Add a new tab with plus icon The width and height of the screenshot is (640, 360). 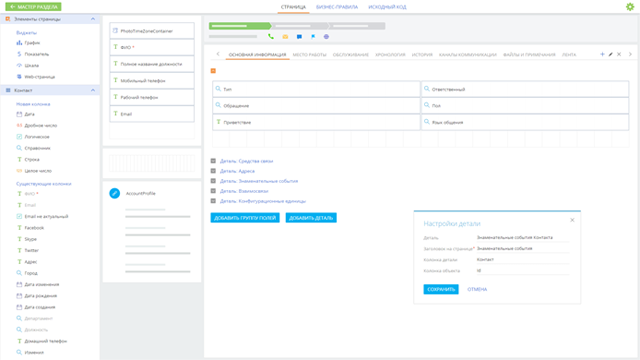click(602, 54)
